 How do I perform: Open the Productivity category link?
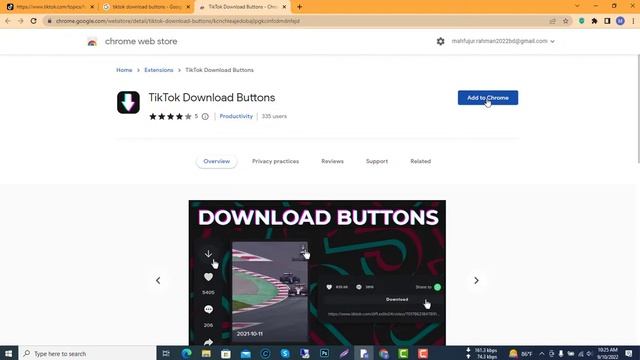236,116
